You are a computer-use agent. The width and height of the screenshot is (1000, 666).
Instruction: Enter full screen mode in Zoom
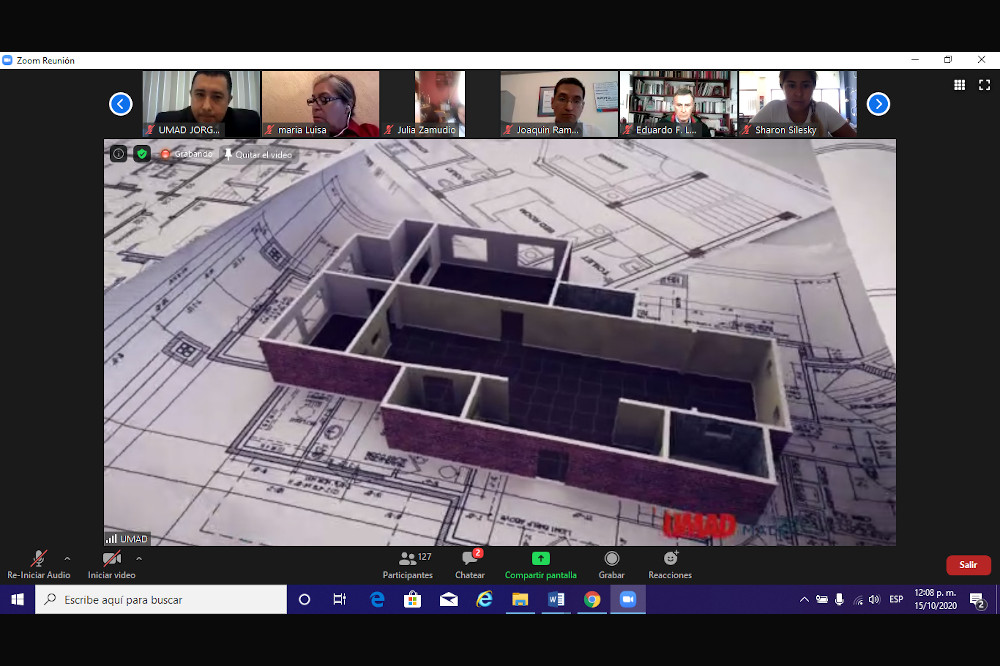pos(984,86)
